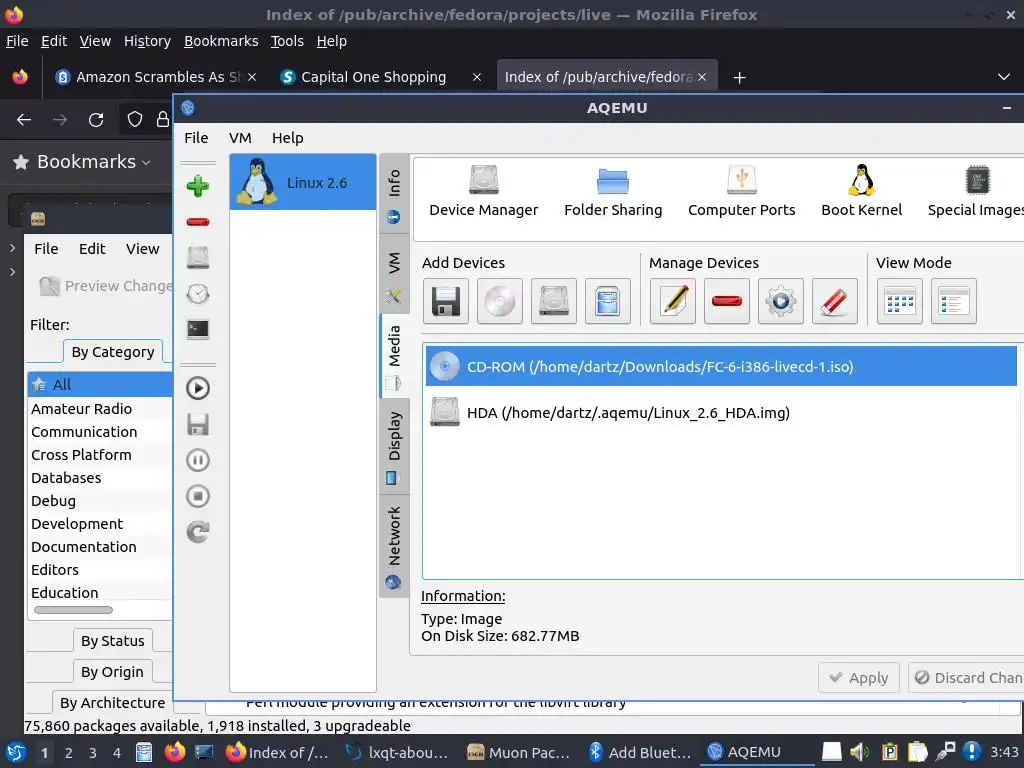This screenshot has width=1024, height=768.
Task: Switch to workspace 2 in taskbar
Action: click(x=69, y=753)
